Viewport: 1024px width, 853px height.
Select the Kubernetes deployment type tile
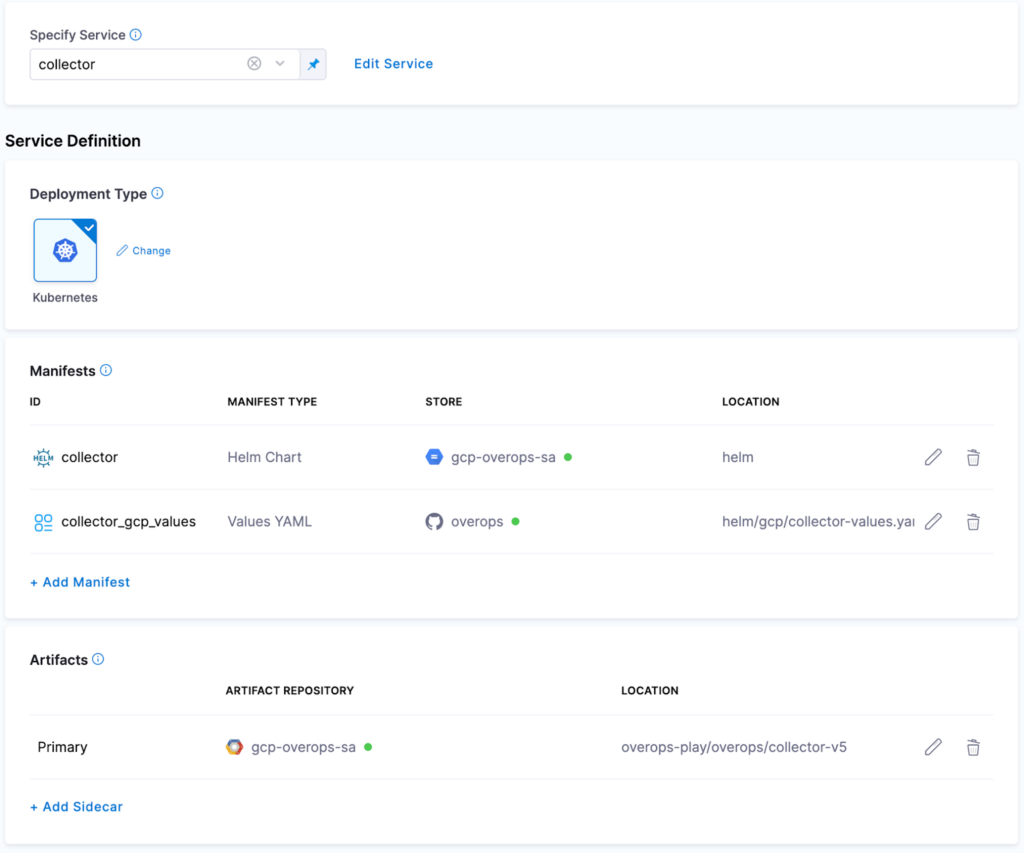point(65,249)
